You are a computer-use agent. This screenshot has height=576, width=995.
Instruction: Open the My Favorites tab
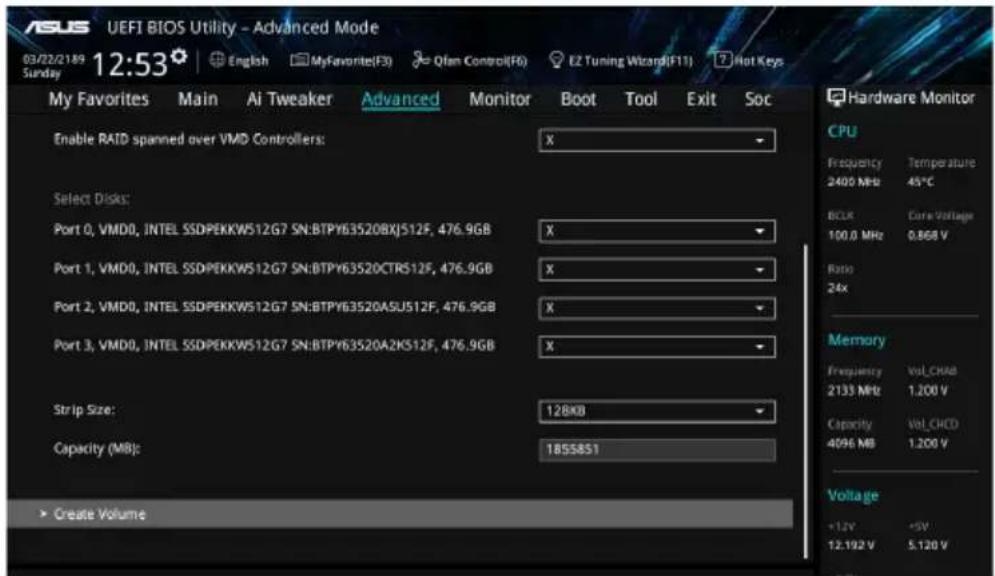tap(99, 100)
